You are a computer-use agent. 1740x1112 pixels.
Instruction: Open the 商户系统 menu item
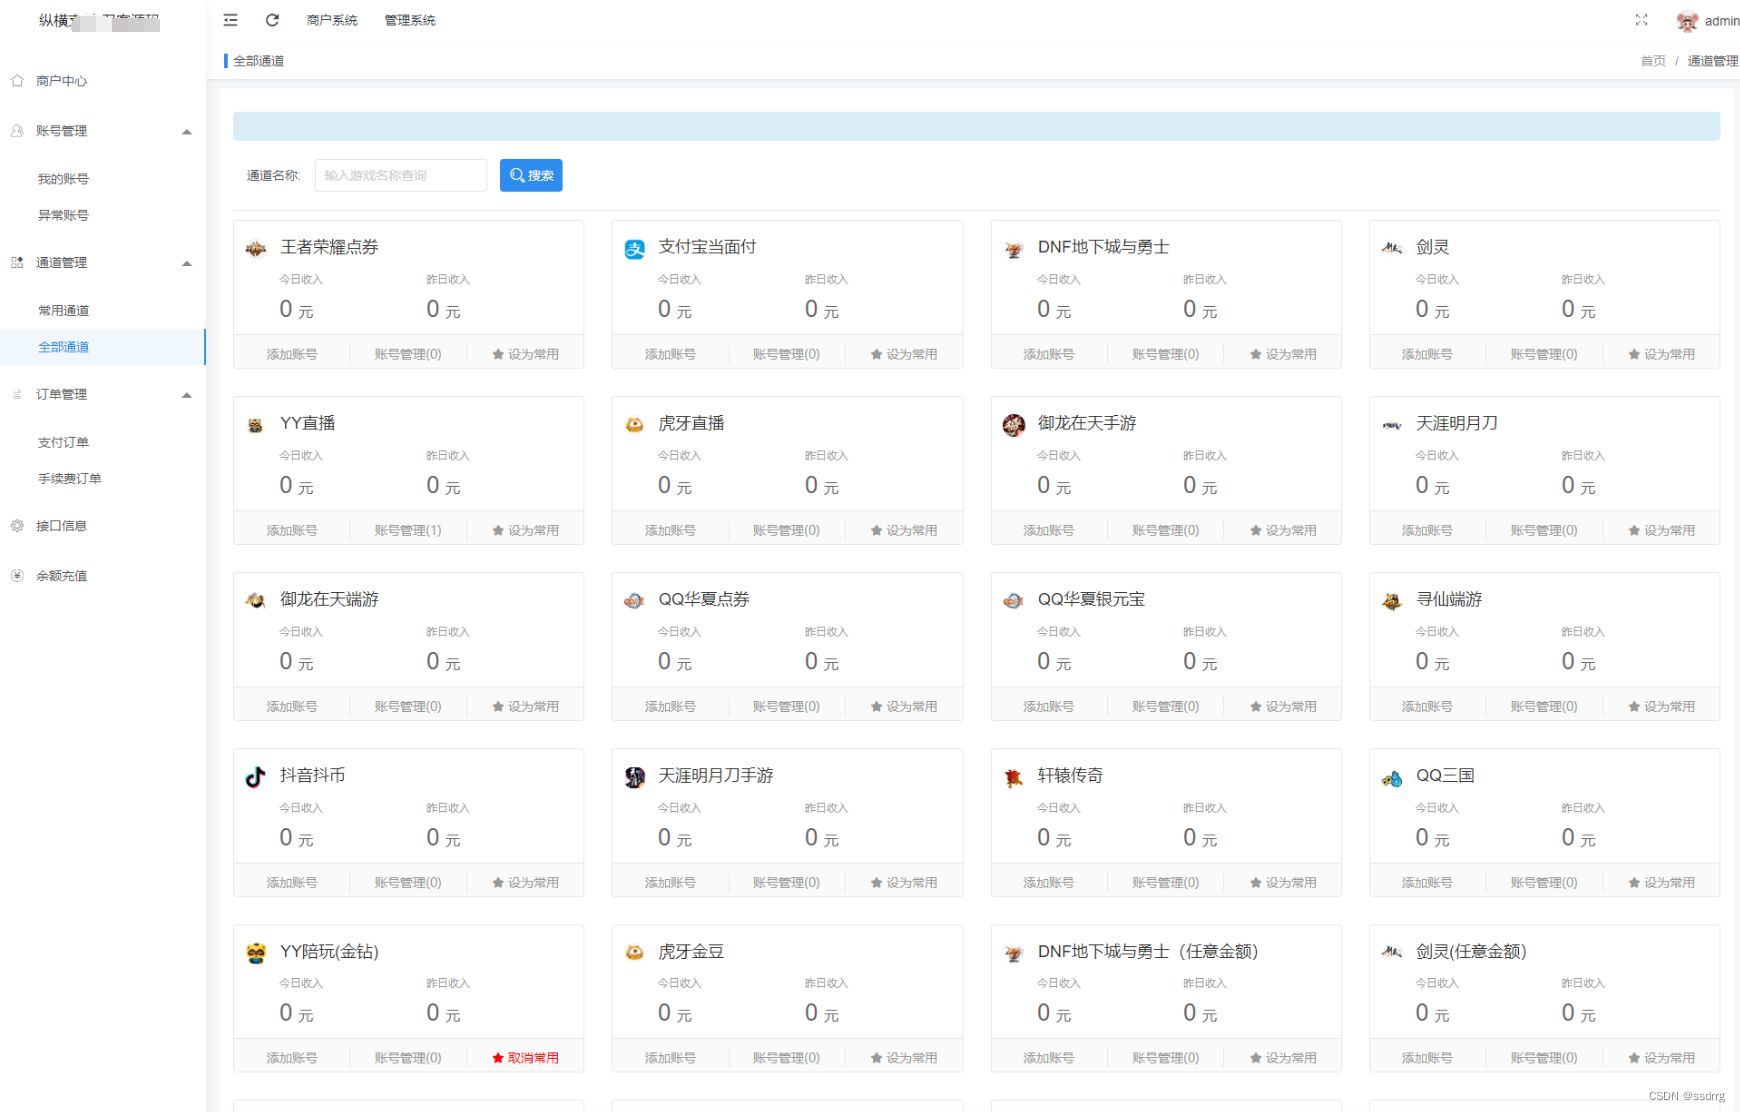pyautogui.click(x=330, y=20)
